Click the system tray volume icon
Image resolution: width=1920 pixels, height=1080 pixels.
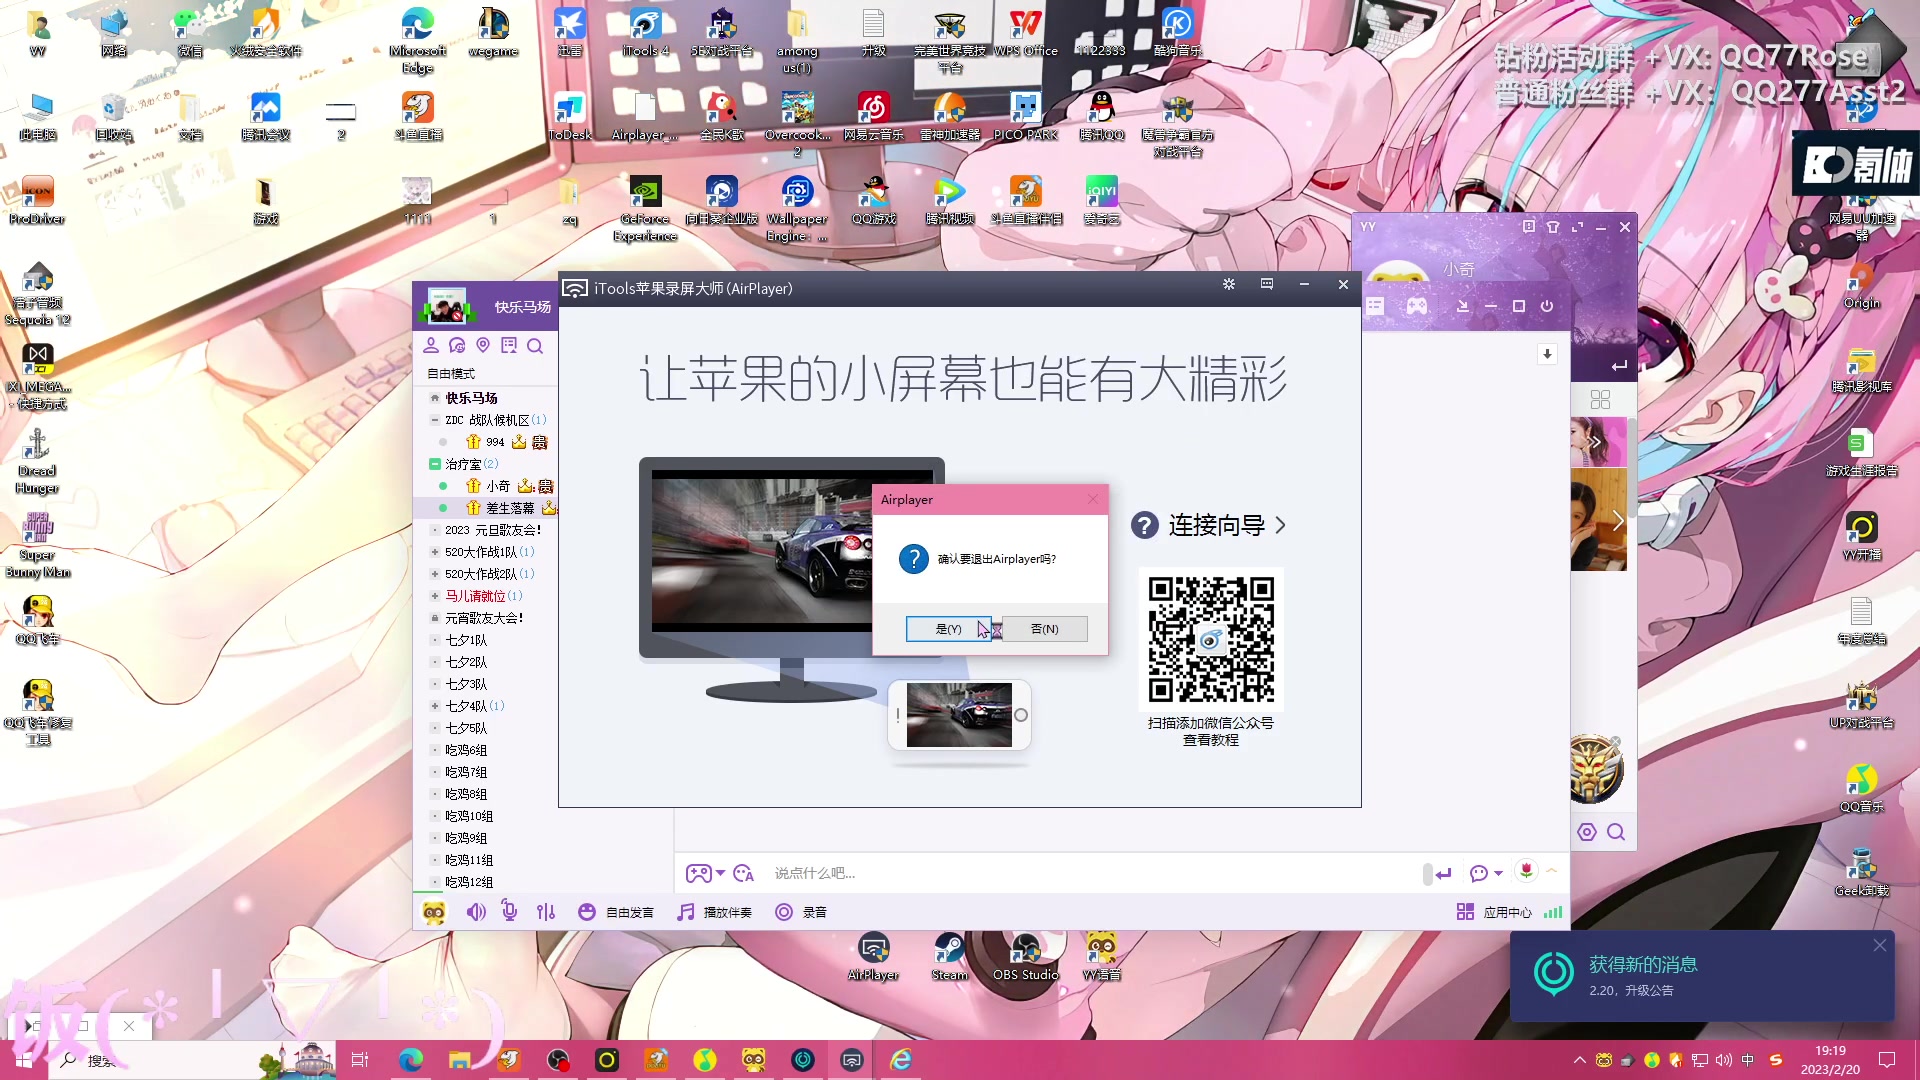click(x=1723, y=1060)
